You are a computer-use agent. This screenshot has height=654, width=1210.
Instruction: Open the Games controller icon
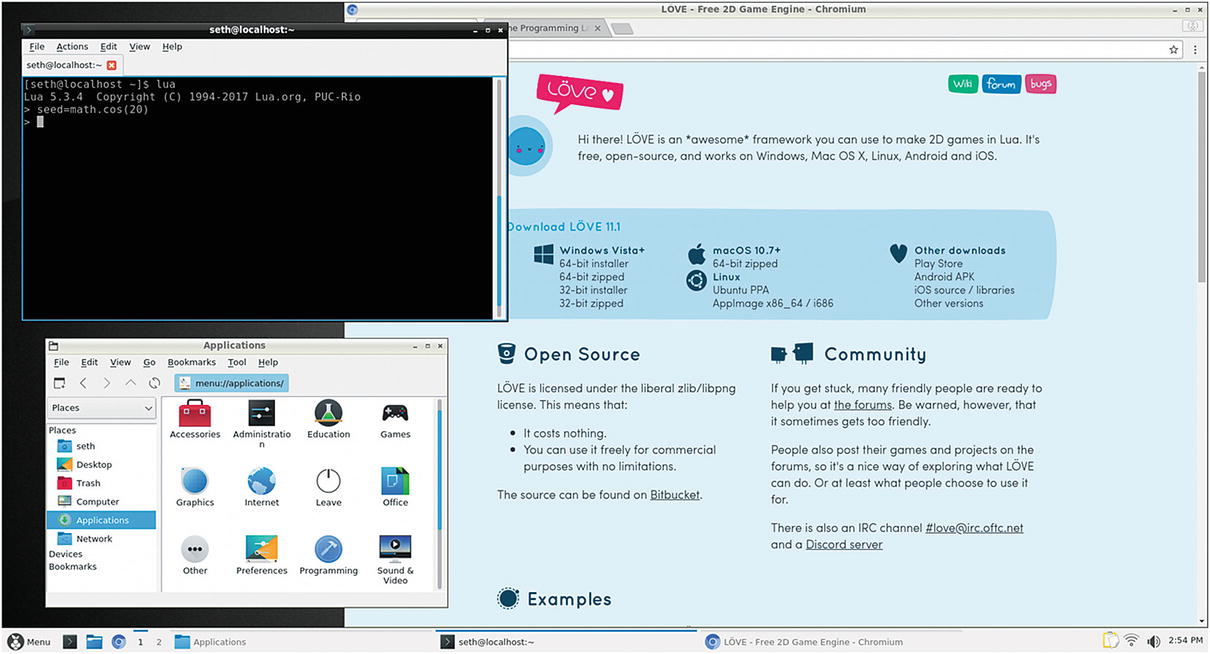[x=395, y=412]
